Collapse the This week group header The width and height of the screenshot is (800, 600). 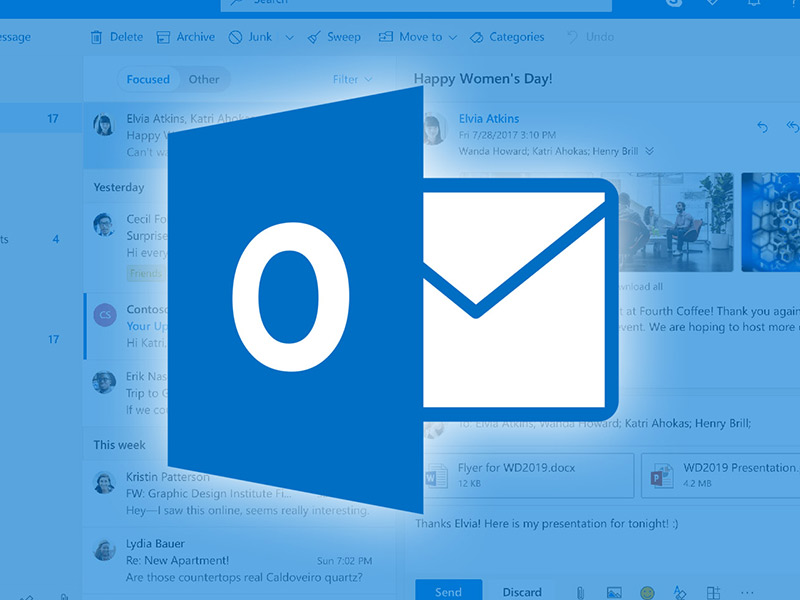pos(119,445)
